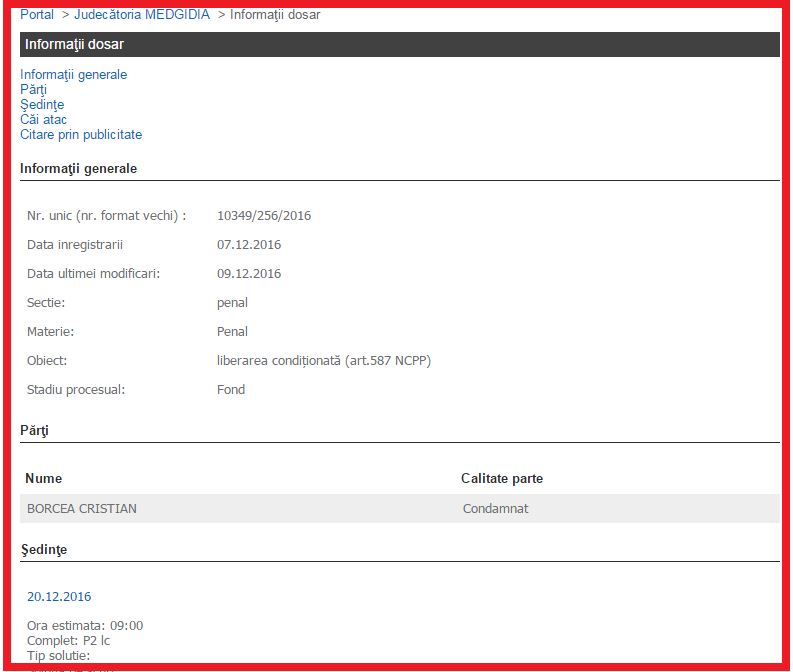
Task: Go to Părţi navigation link
Action: [33, 90]
